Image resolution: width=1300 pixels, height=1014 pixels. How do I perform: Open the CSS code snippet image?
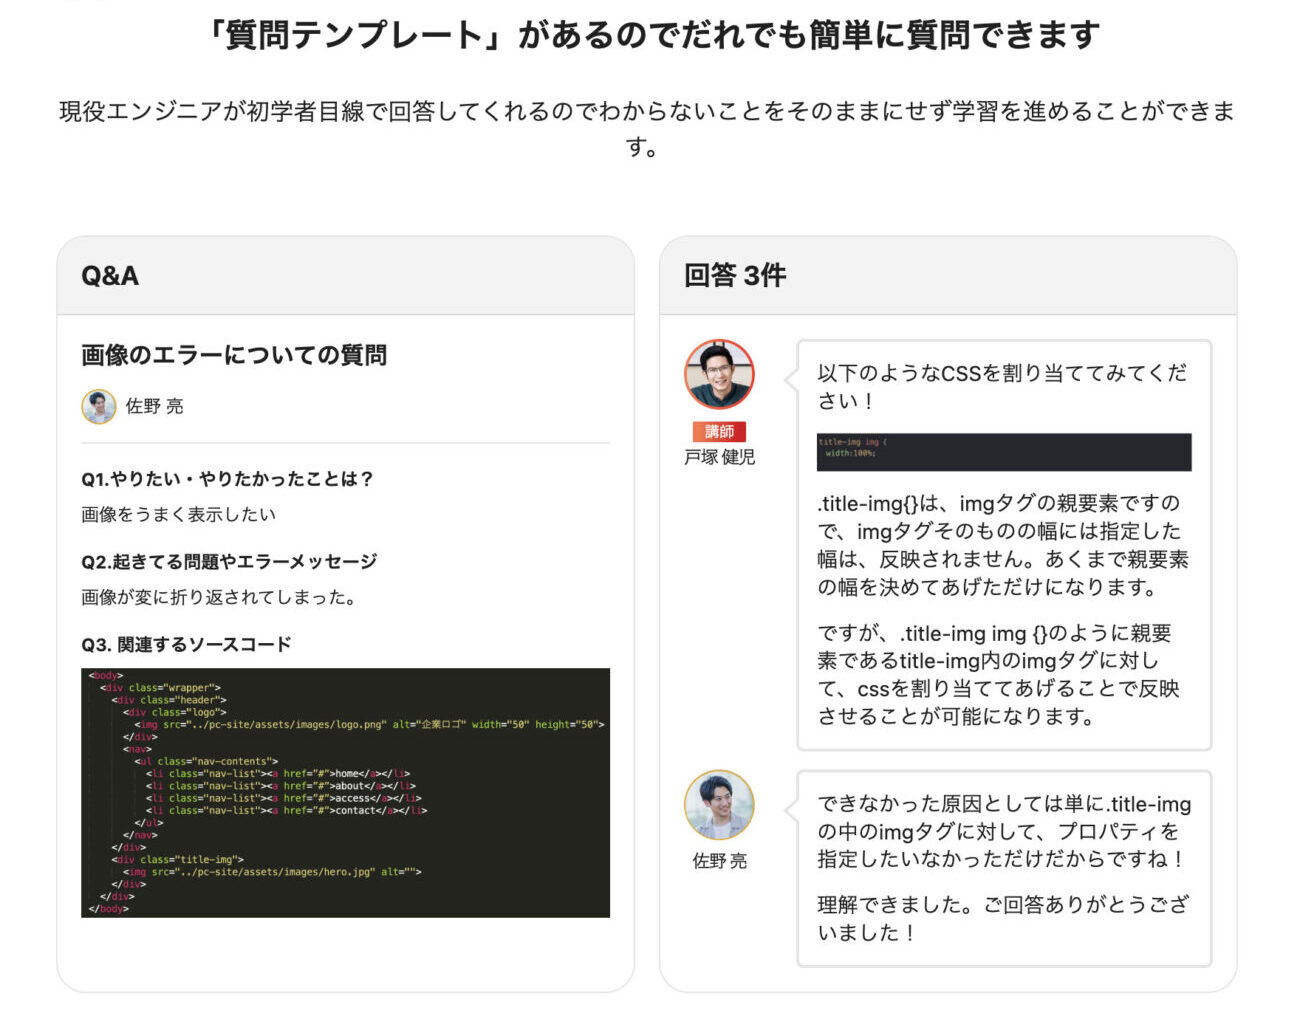pyautogui.click(x=1004, y=452)
